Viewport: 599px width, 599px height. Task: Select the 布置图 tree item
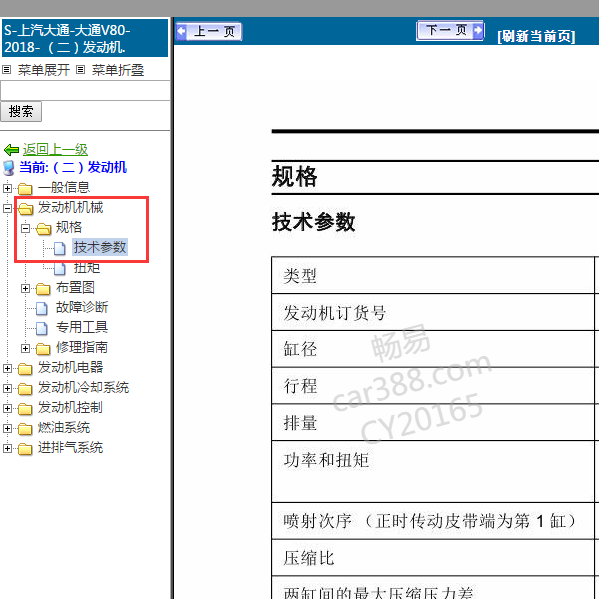tap(75, 287)
